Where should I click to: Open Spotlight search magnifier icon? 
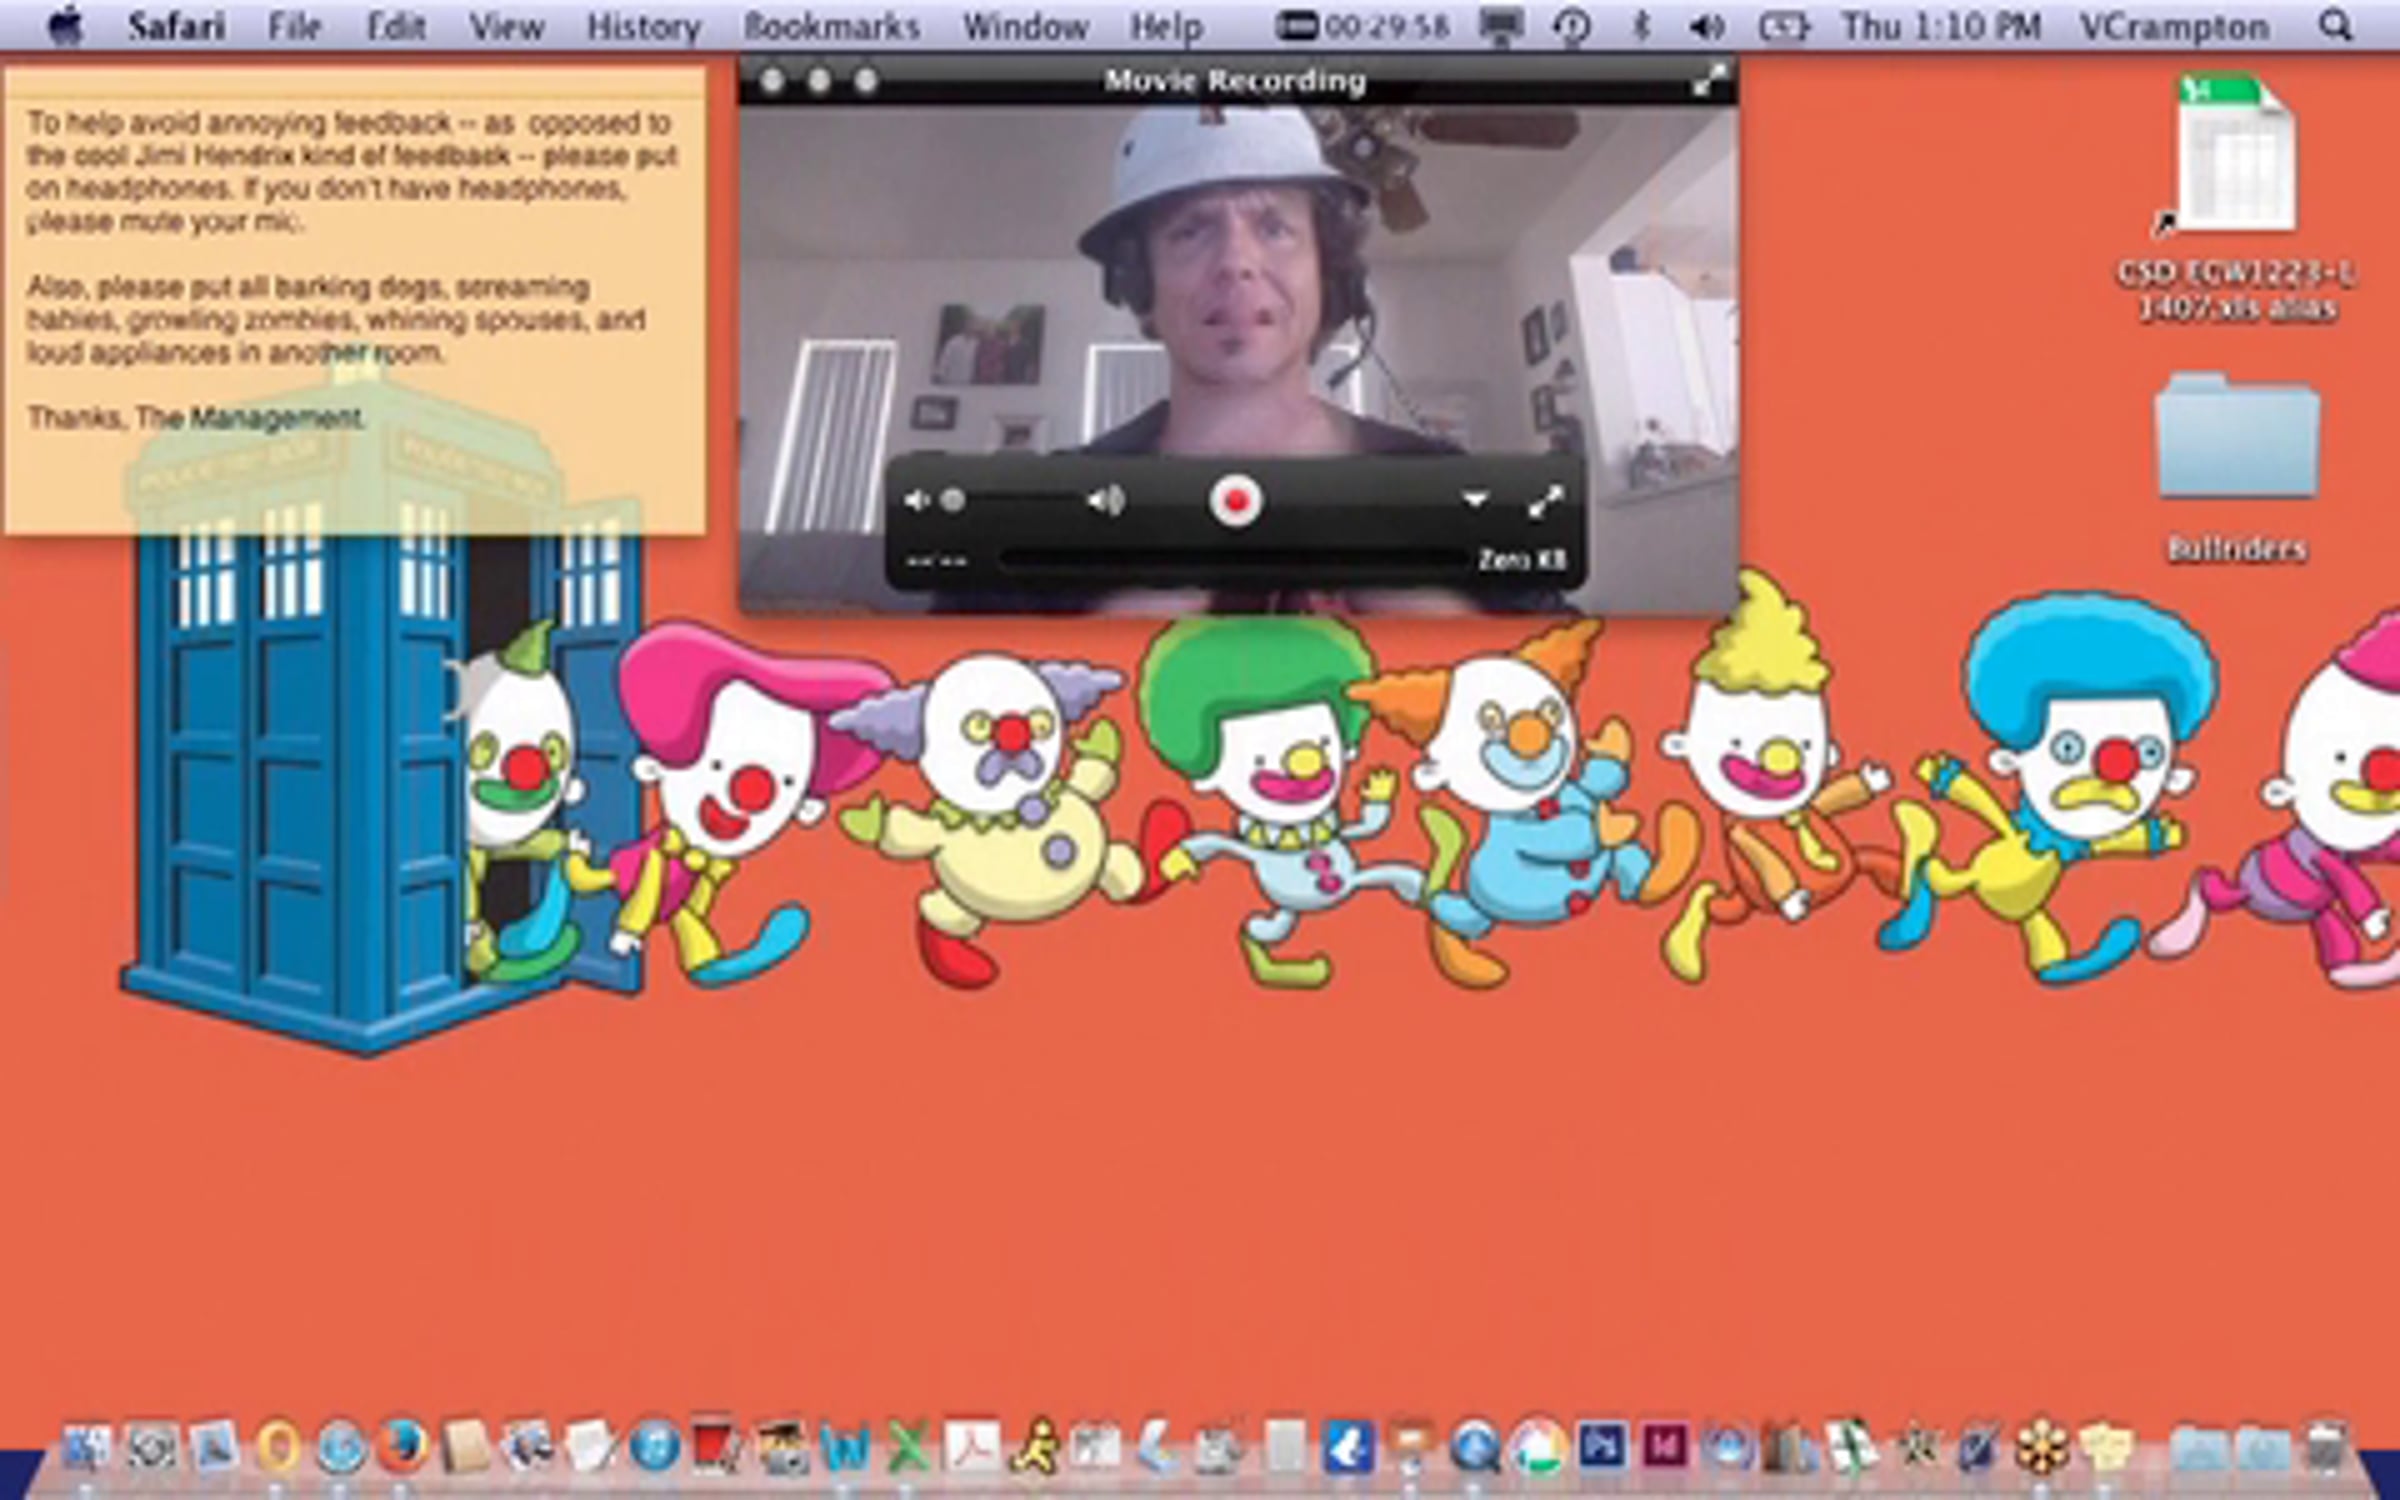(2335, 27)
